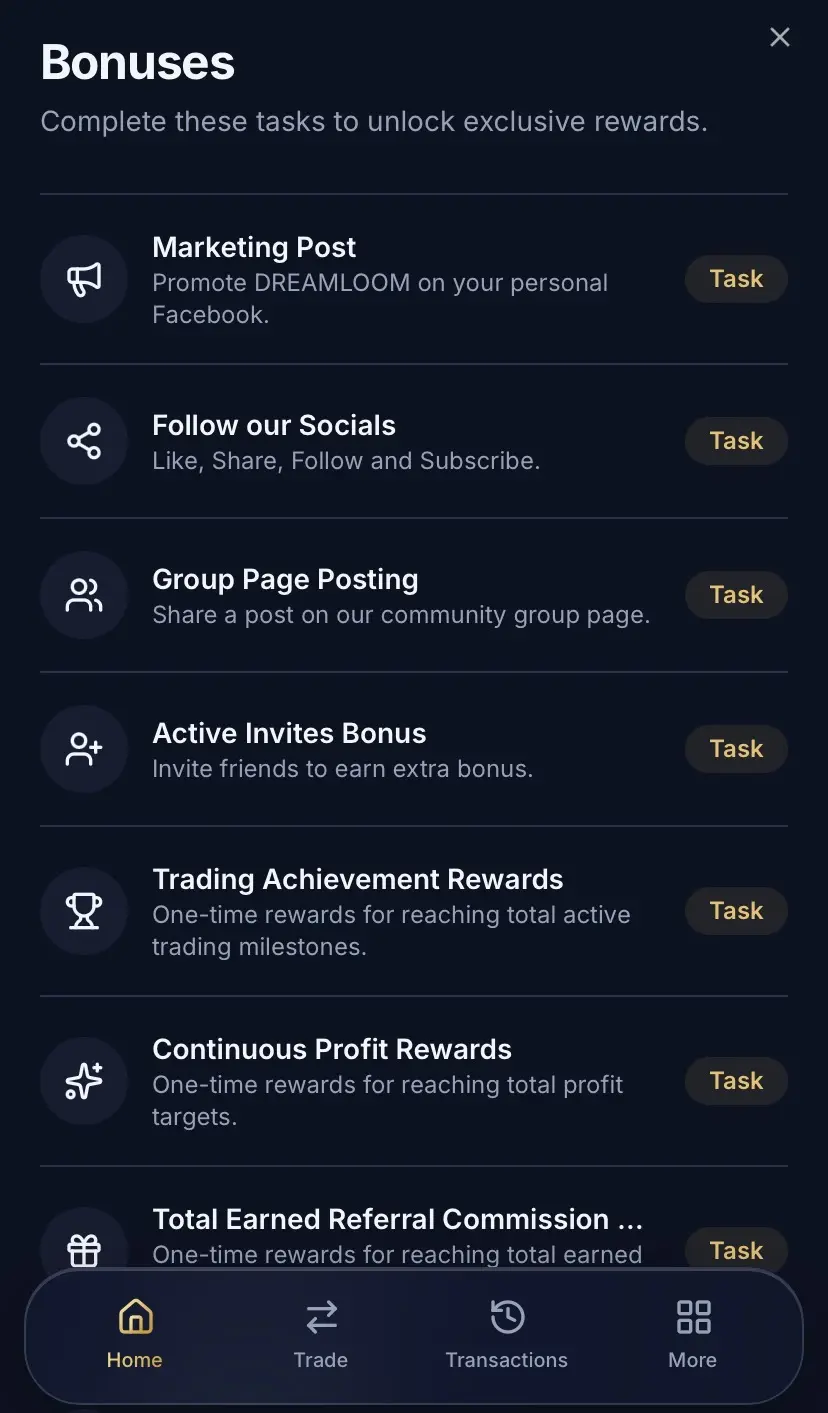
Task: Click the Task button for Continuous Profit Rewards
Action: click(736, 1081)
